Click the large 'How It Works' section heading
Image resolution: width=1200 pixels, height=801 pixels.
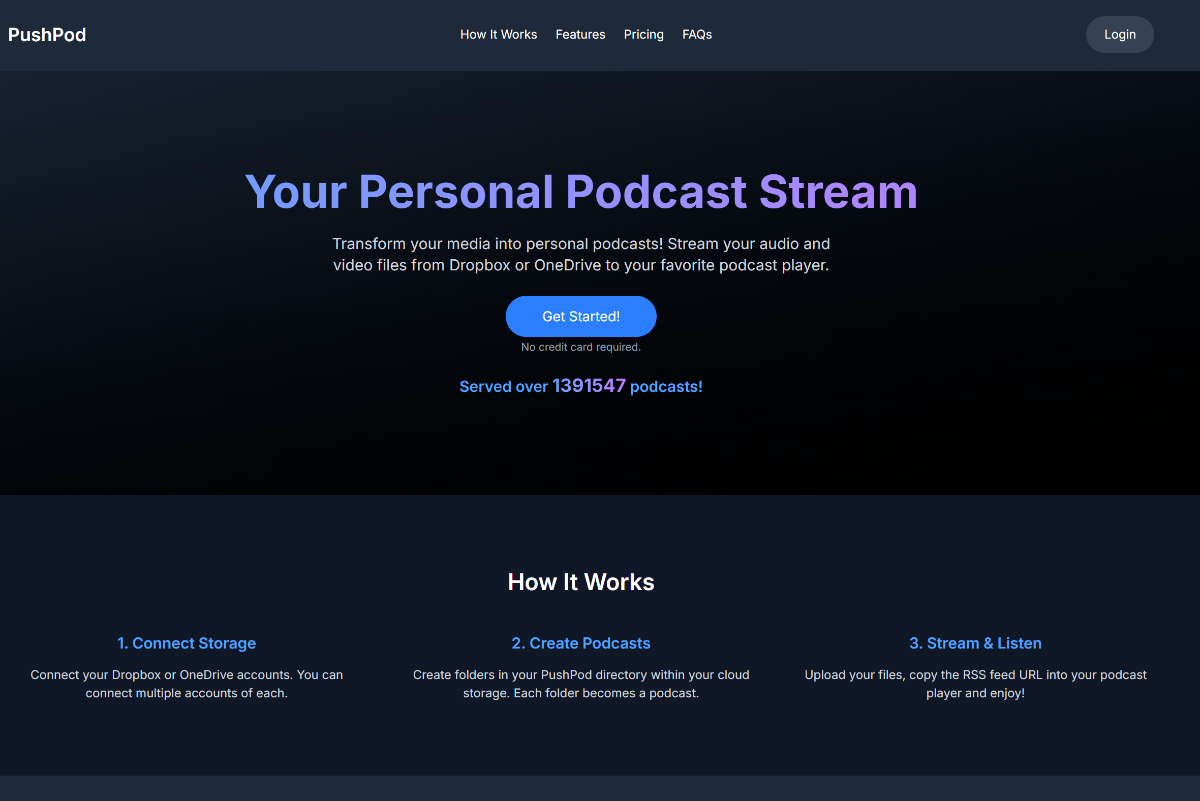581,582
